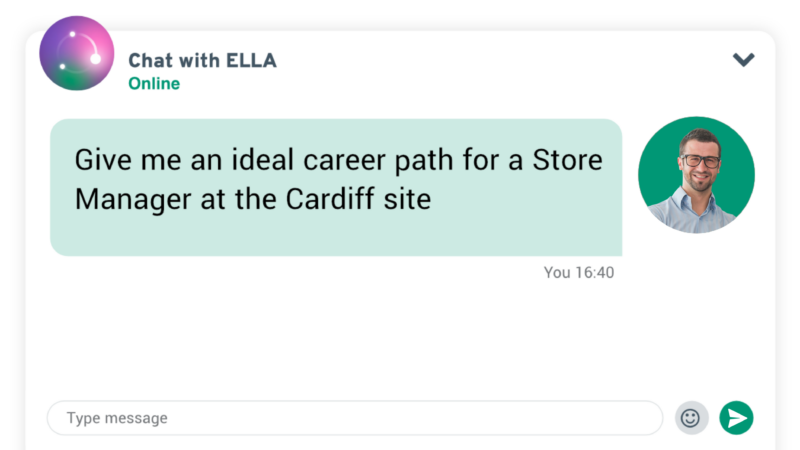Open the emoji picker smiley icon
The height and width of the screenshot is (450, 800).
point(691,418)
